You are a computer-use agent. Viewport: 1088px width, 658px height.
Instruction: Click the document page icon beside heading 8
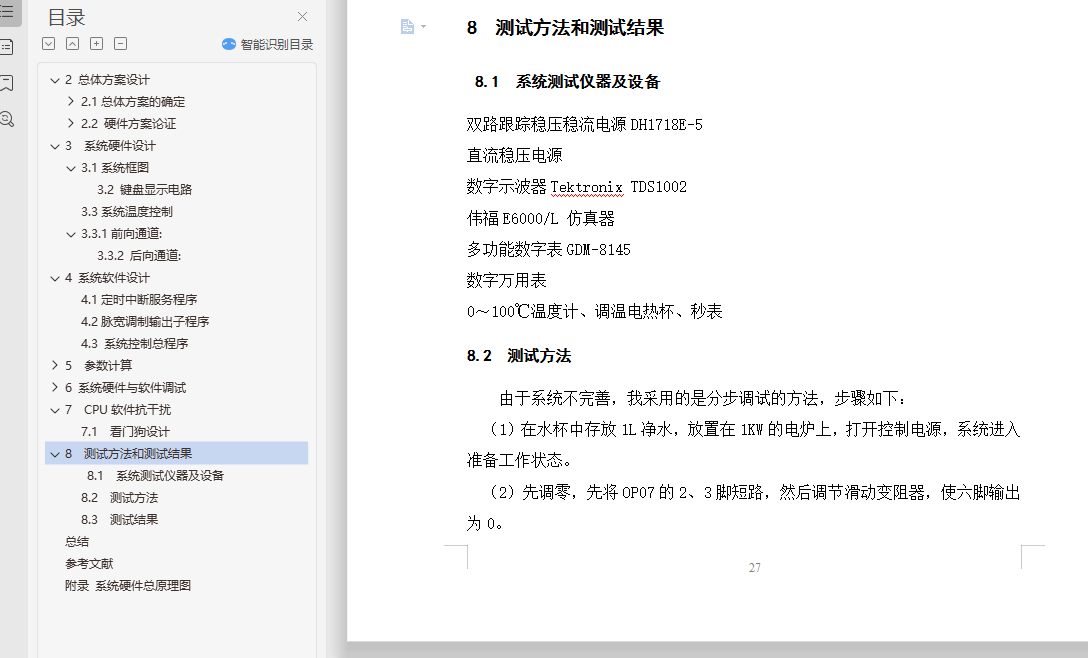click(407, 26)
